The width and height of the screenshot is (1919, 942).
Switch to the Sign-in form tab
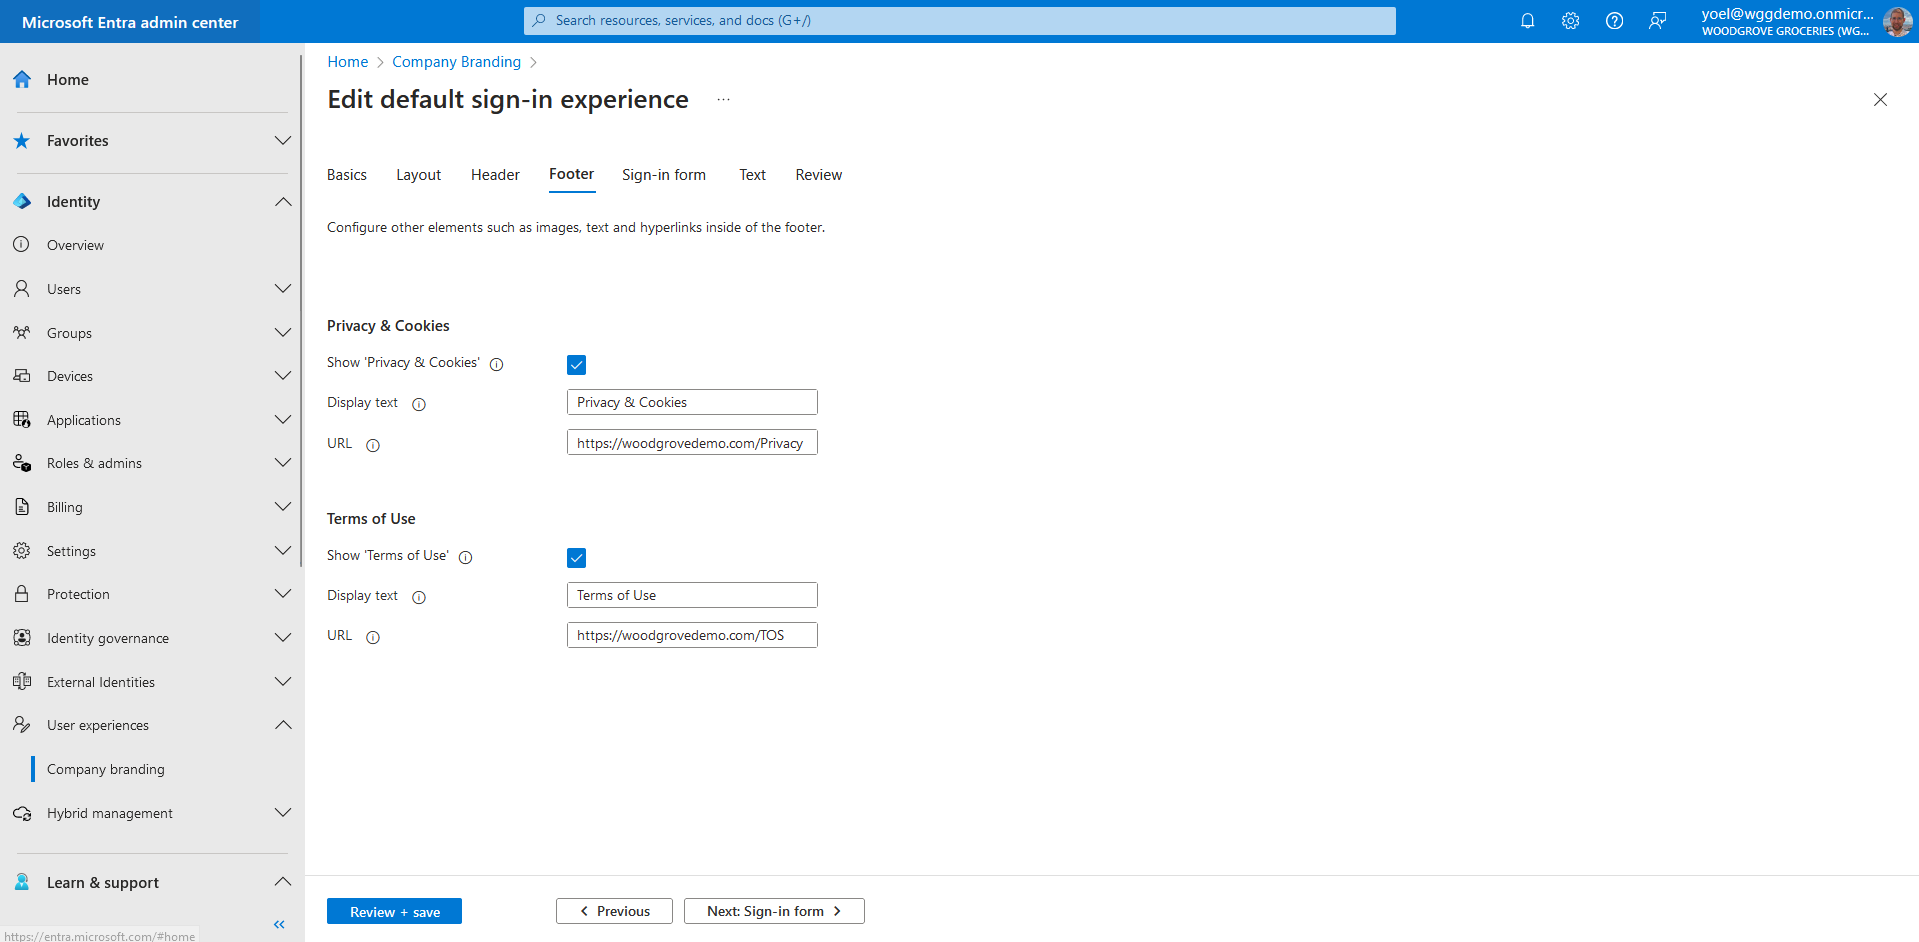(x=663, y=175)
